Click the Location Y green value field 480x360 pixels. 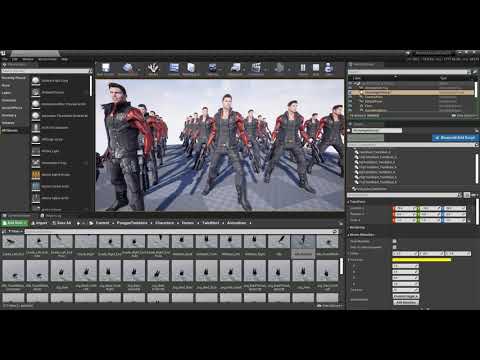click(429, 208)
